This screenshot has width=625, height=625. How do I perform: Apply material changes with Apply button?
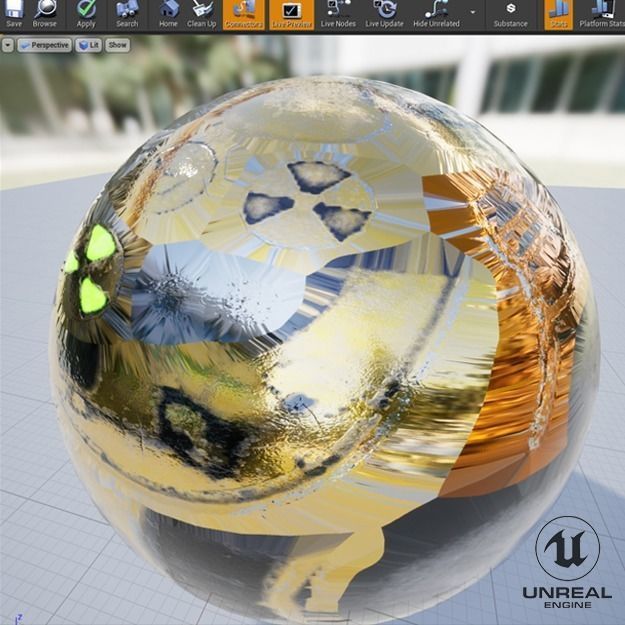86,14
